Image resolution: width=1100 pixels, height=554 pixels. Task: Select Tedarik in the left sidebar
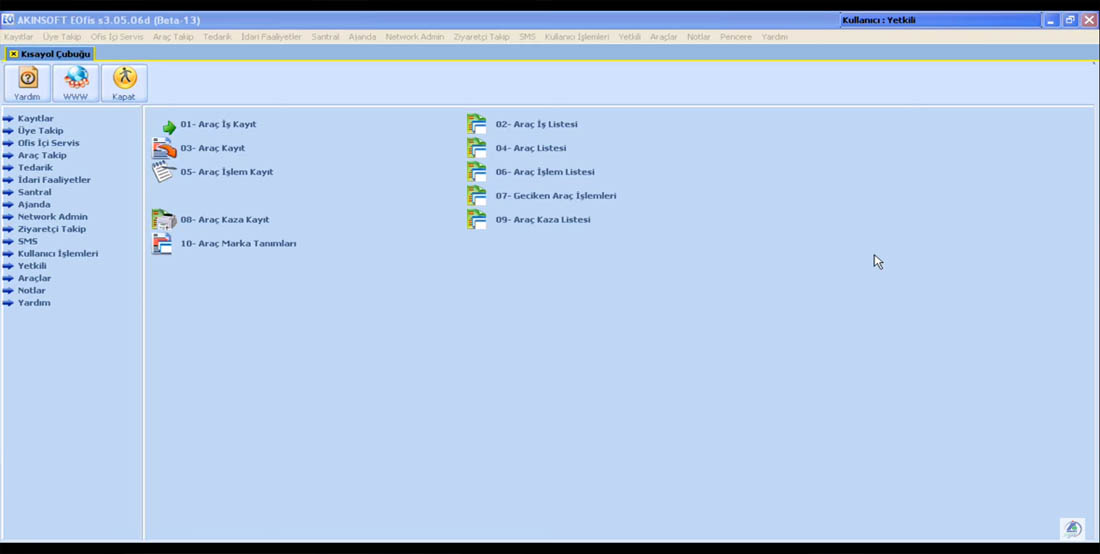tap(35, 168)
